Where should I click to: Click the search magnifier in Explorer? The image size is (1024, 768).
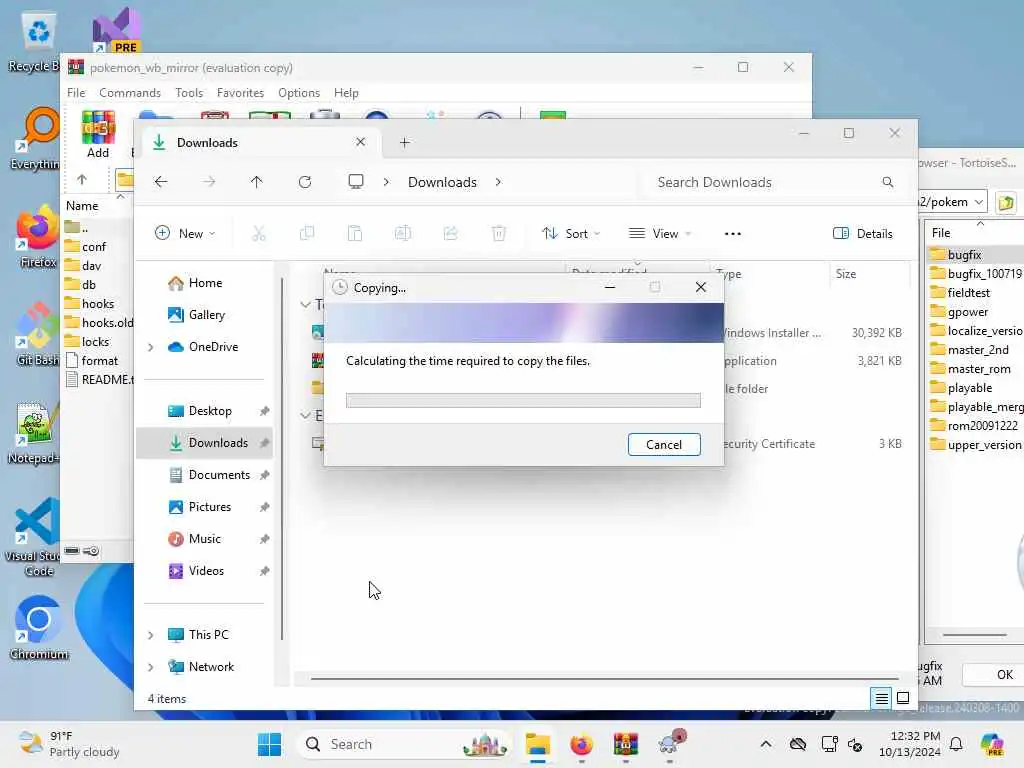(888, 182)
